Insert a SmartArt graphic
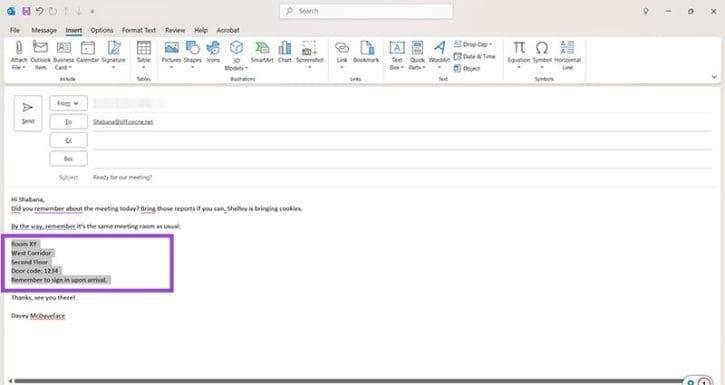The image size is (725, 385). click(x=262, y=52)
